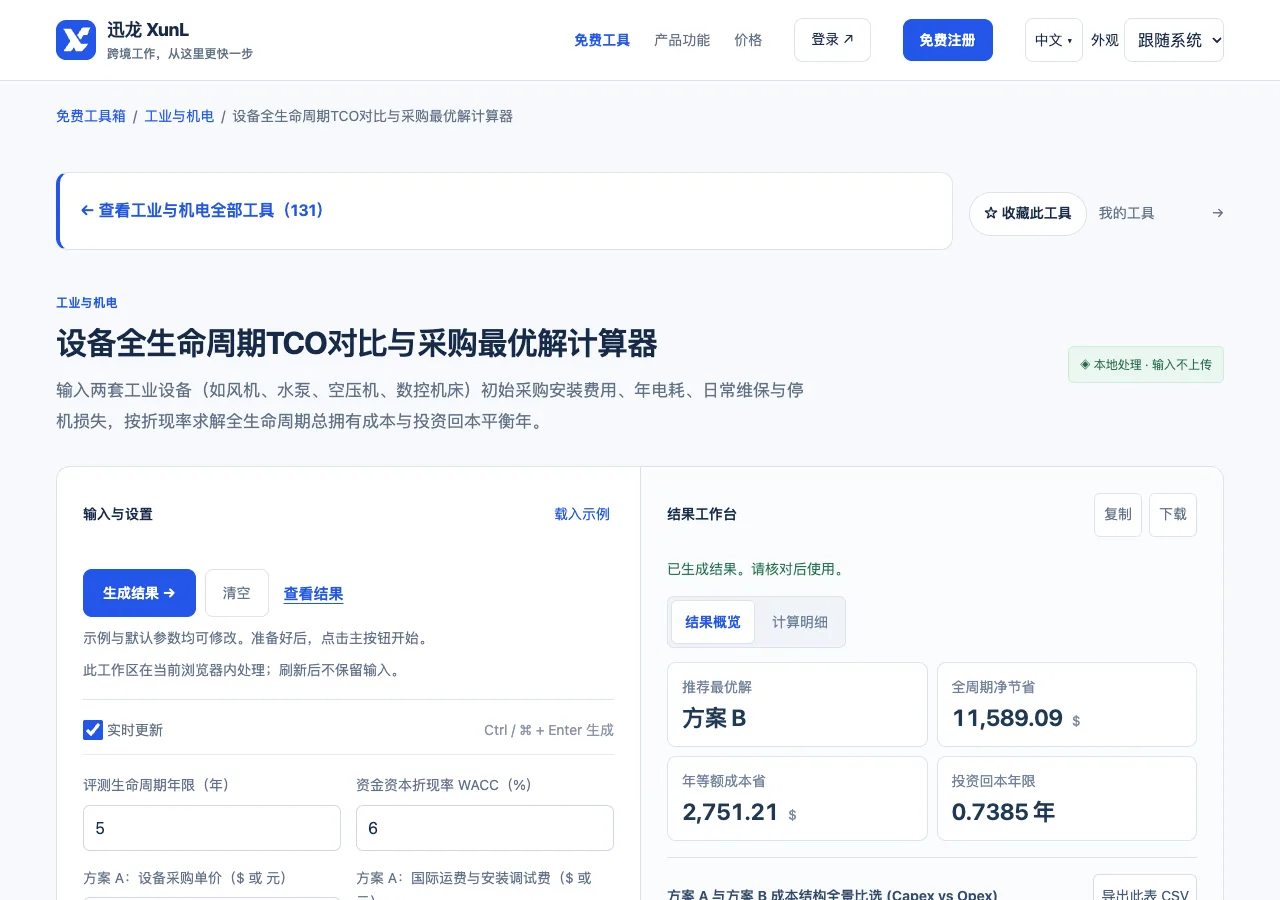Open the 免费工具箱 breadcrumb link

click(x=91, y=116)
